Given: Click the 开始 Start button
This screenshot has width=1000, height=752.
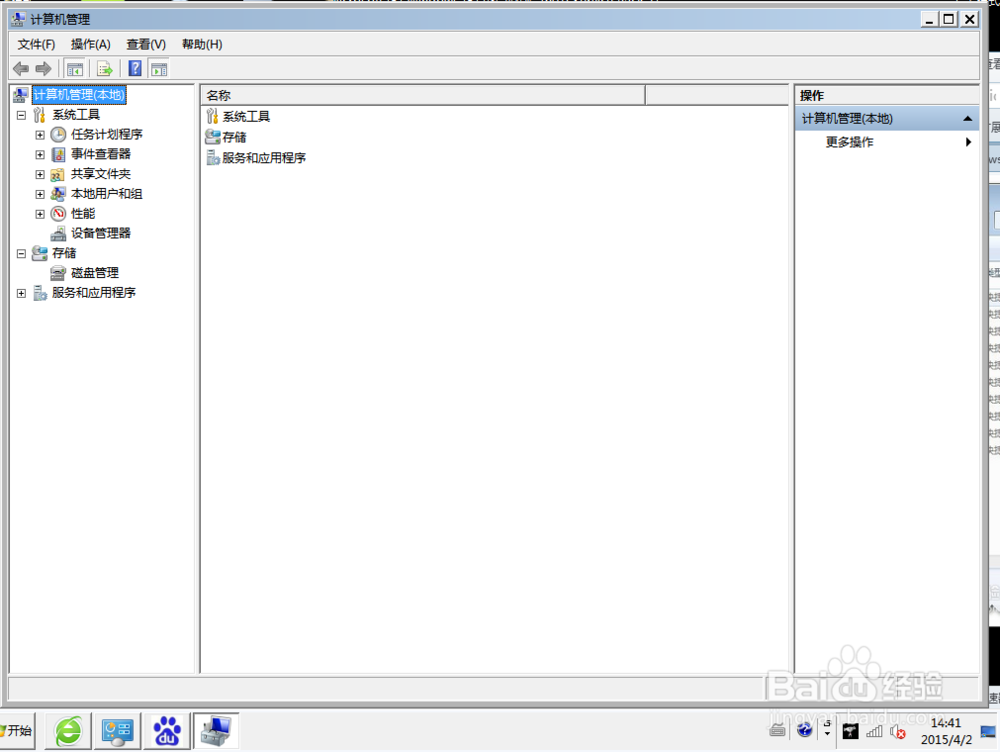Looking at the screenshot, I should pos(18,731).
